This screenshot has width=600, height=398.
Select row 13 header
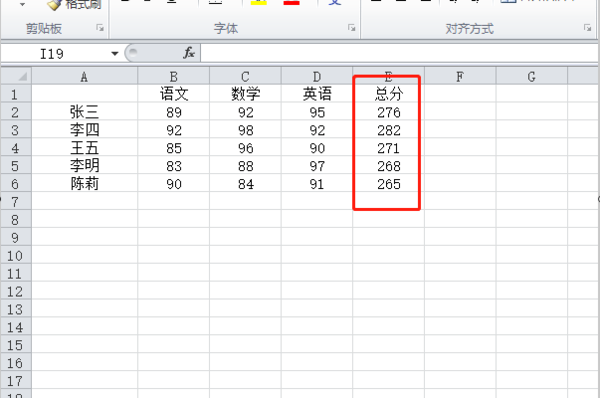(x=16, y=309)
